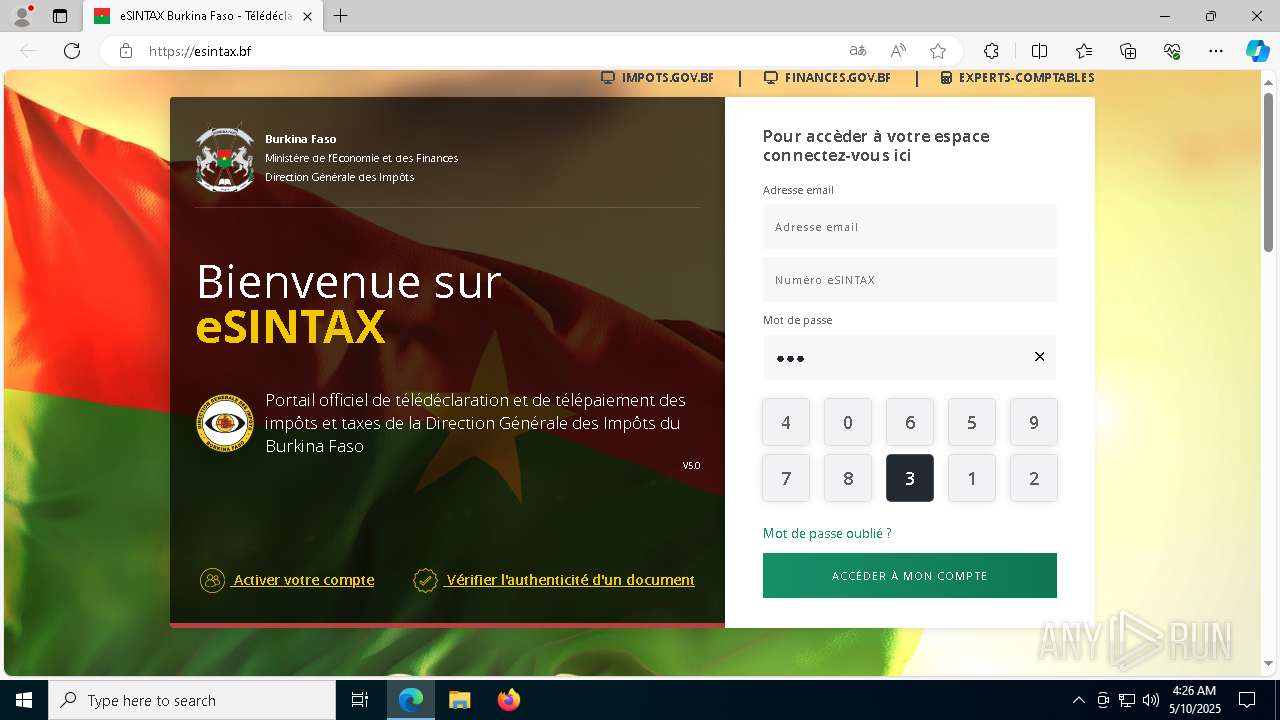Click the Activer votre compte user icon

pos(212,580)
